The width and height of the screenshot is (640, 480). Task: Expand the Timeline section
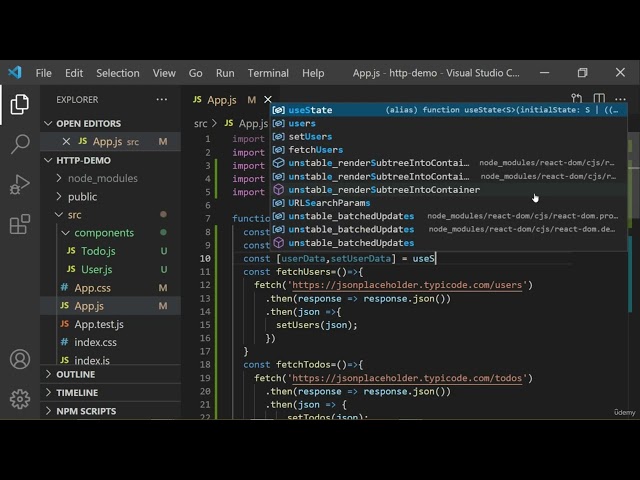click(x=110, y=393)
